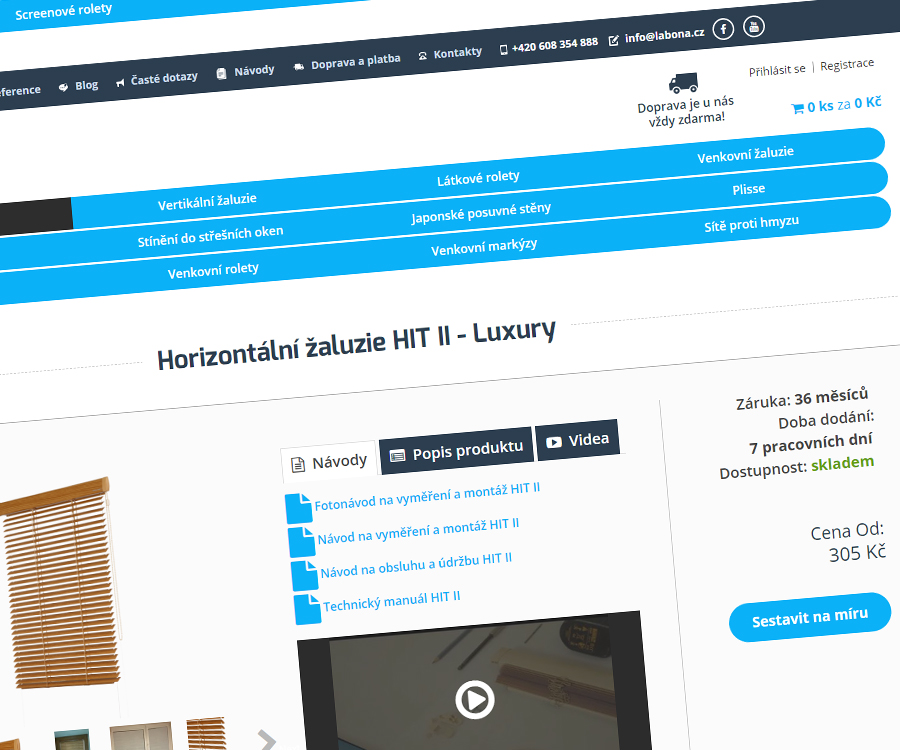900x750 pixels.
Task: Click Přihlásit se link
Action: 777,70
